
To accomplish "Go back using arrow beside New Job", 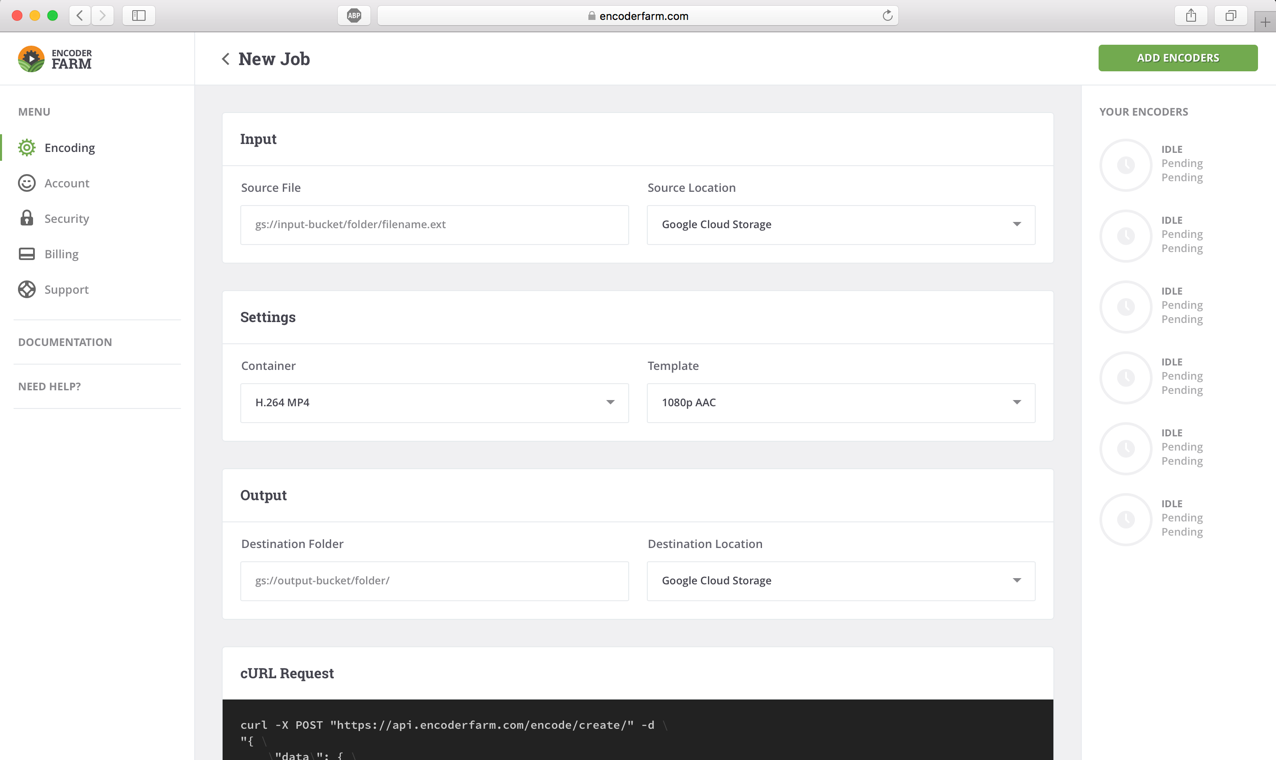I will pyautogui.click(x=225, y=59).
